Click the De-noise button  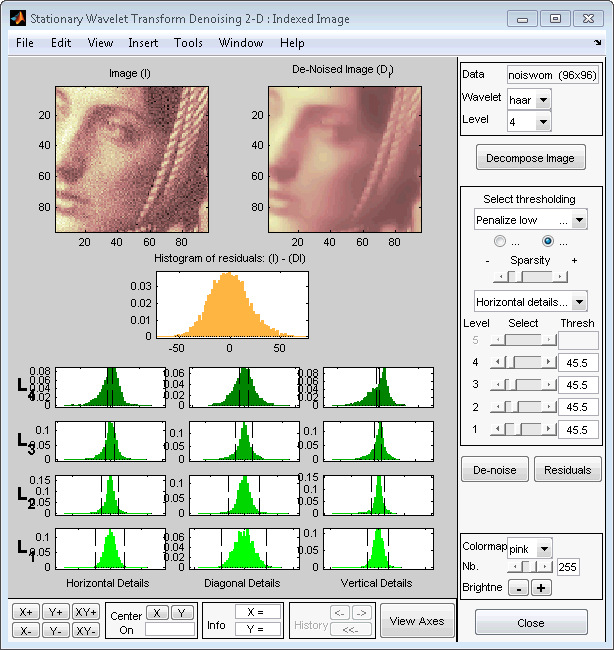[x=494, y=469]
